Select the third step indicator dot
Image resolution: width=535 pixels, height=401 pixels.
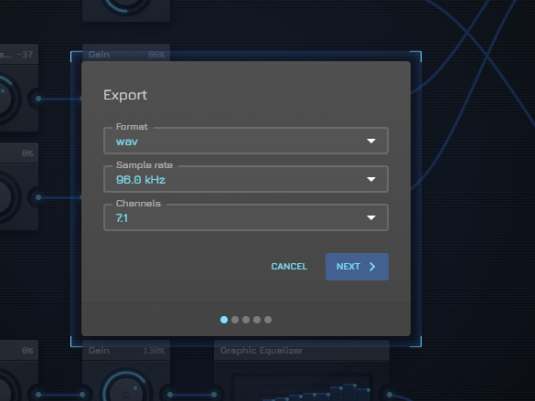click(x=246, y=319)
